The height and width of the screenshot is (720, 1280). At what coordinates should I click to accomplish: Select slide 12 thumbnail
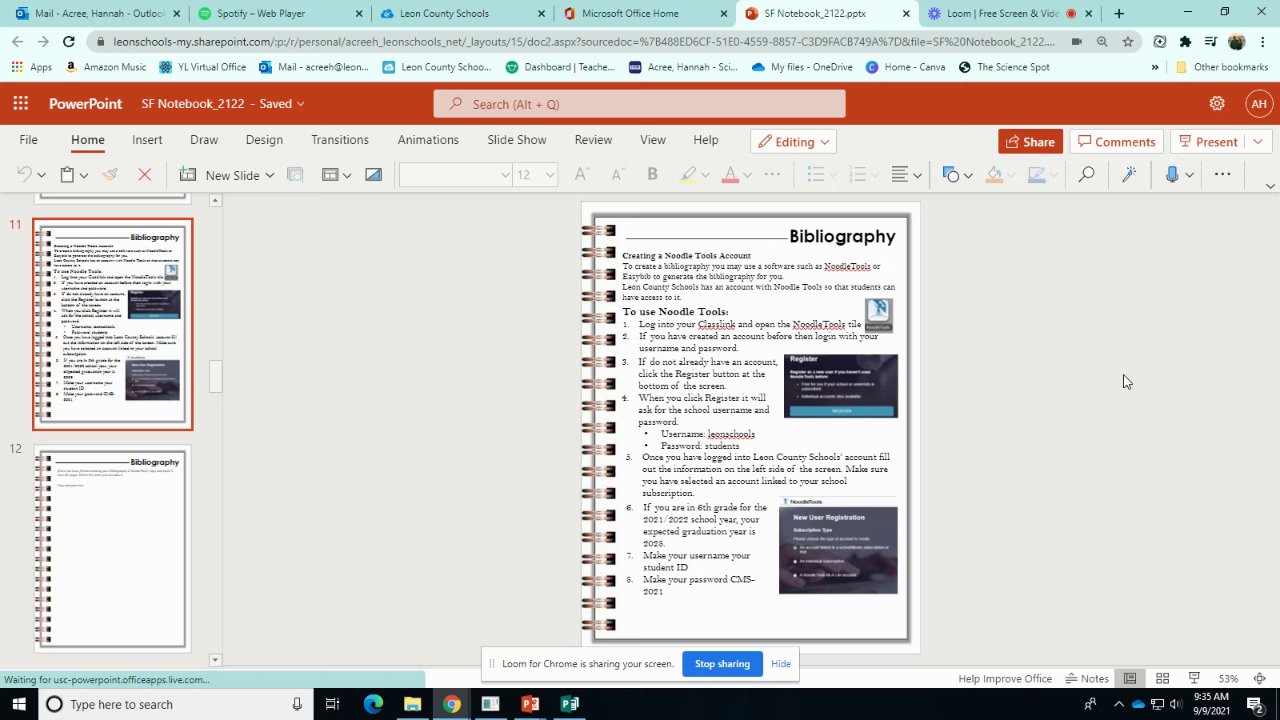[111, 549]
